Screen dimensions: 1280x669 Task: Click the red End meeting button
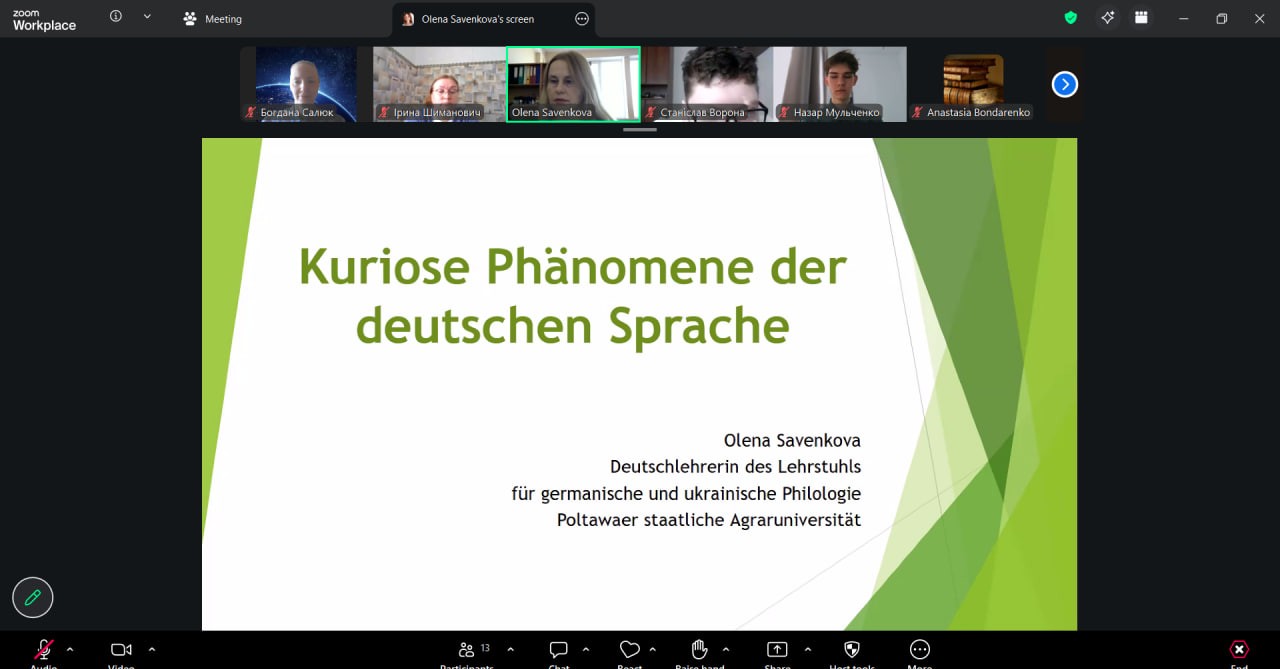1239,650
